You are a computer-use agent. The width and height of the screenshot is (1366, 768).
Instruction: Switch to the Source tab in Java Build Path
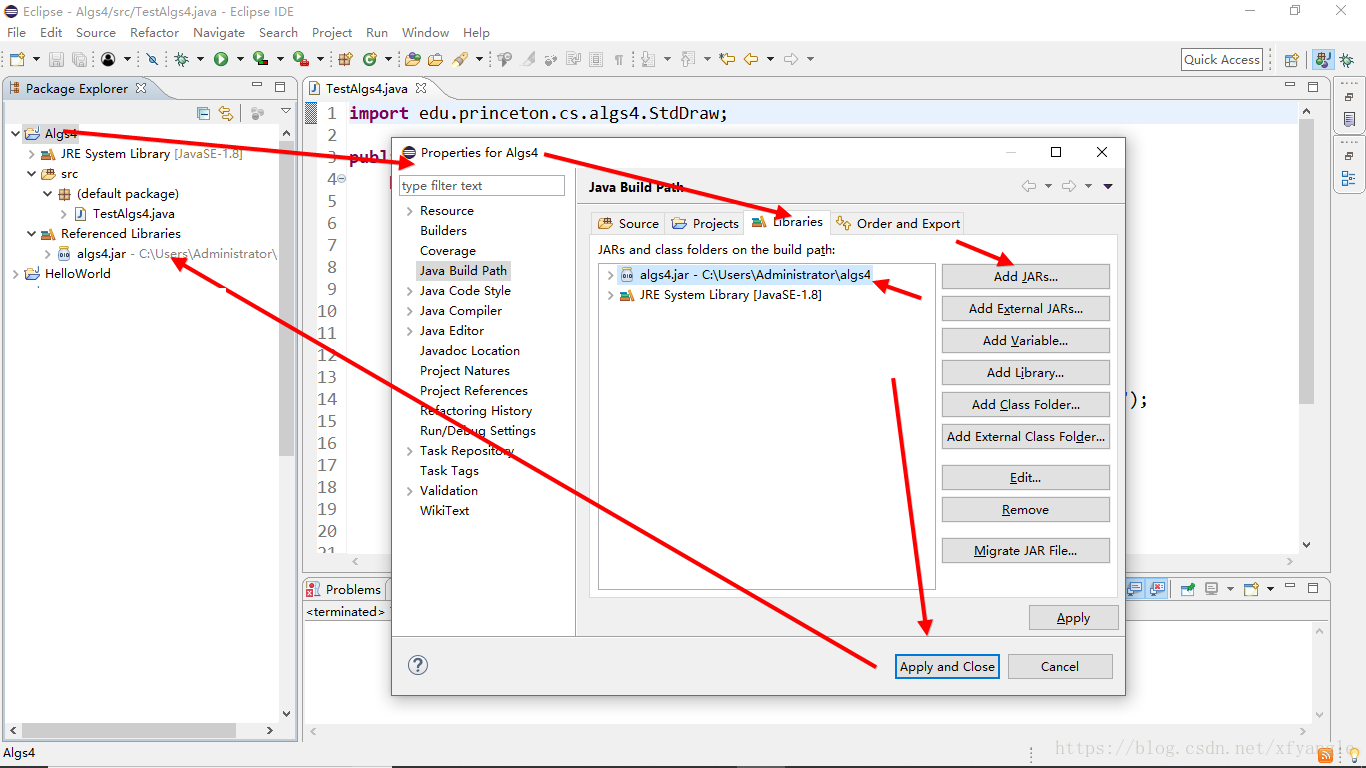tap(629, 223)
